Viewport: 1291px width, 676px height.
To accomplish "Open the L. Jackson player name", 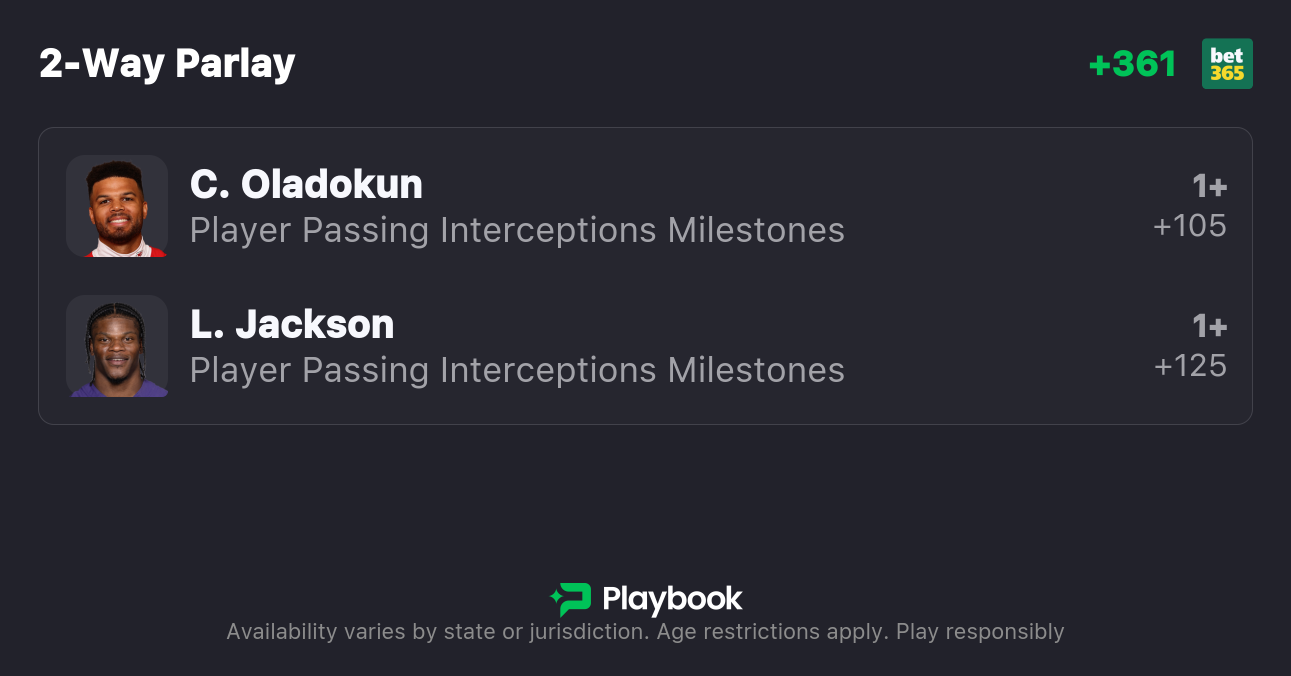I will (292, 325).
